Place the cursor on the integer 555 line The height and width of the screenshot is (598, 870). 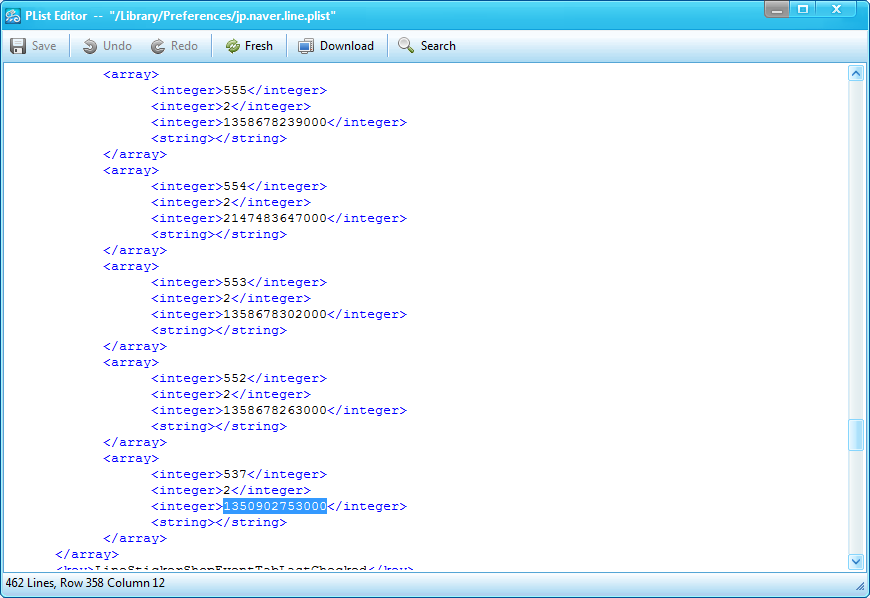pos(239,91)
